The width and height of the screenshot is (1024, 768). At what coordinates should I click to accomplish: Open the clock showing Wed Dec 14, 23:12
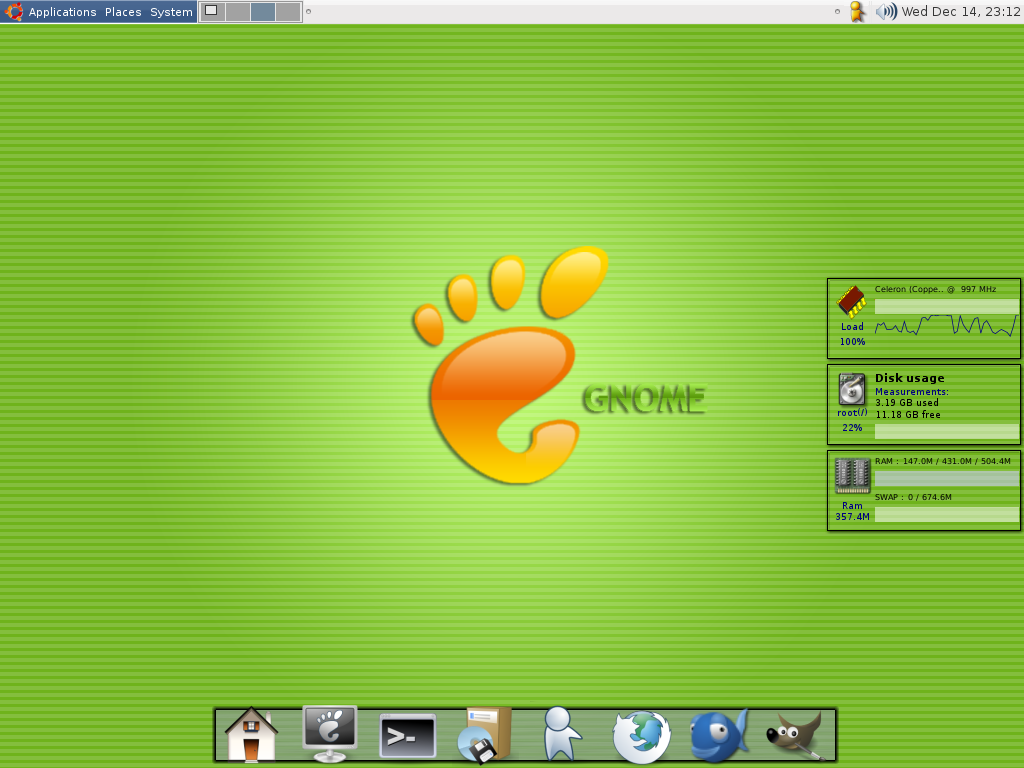(x=961, y=12)
